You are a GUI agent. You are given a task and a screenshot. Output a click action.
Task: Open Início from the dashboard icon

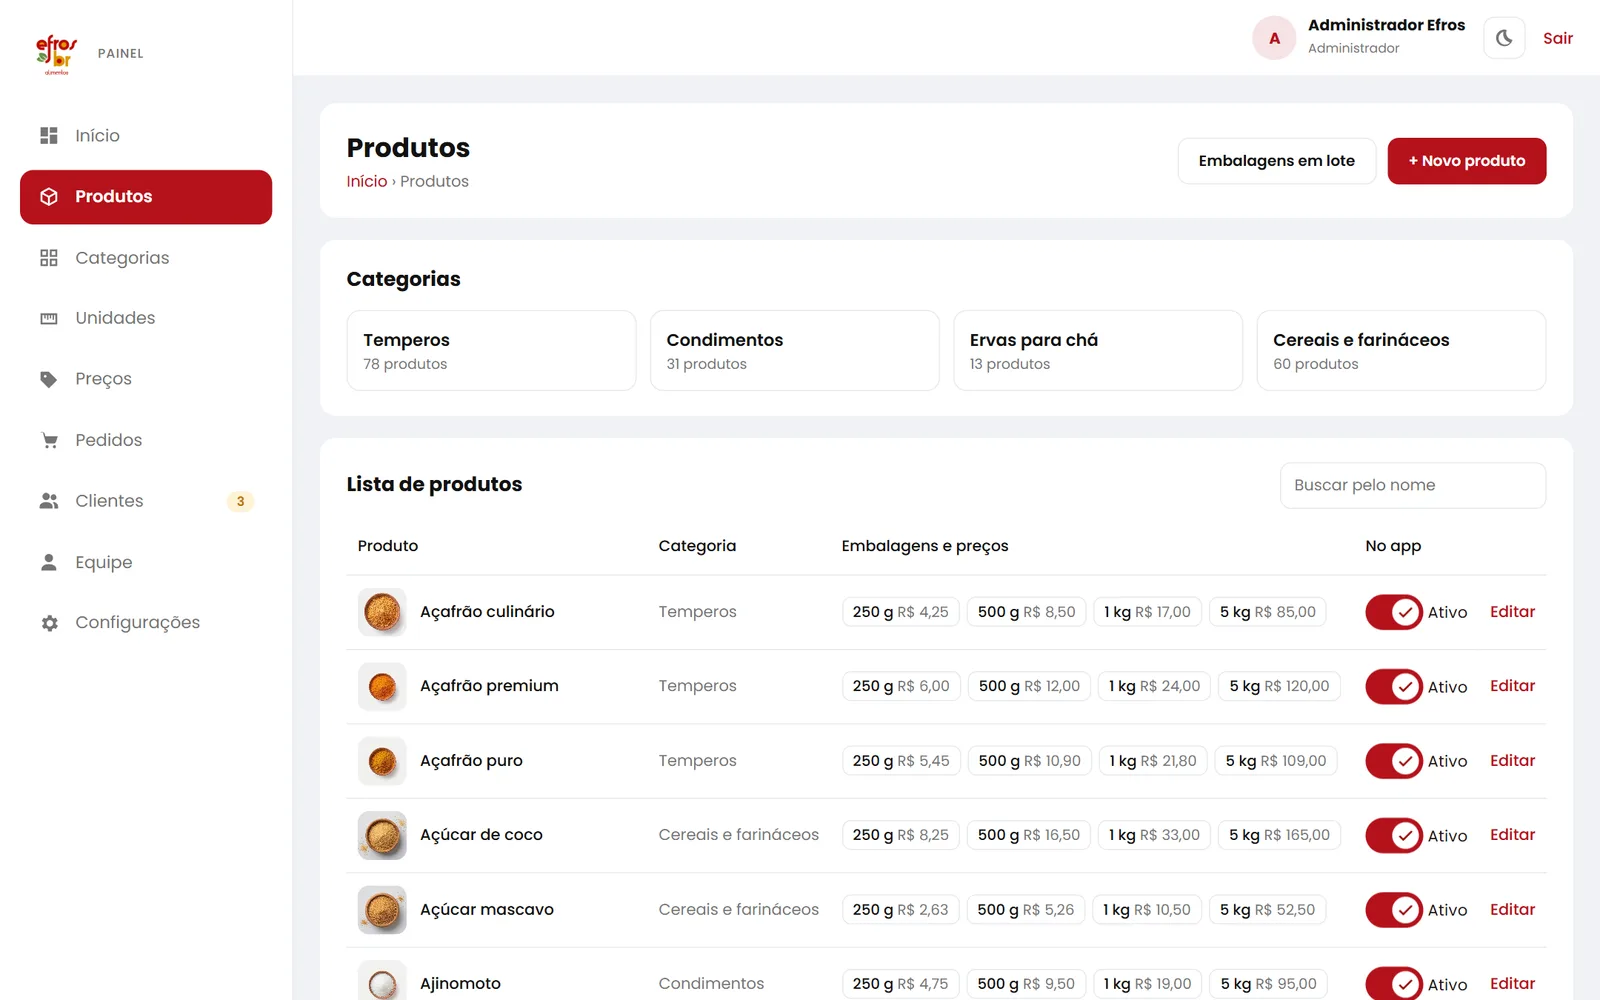point(49,135)
